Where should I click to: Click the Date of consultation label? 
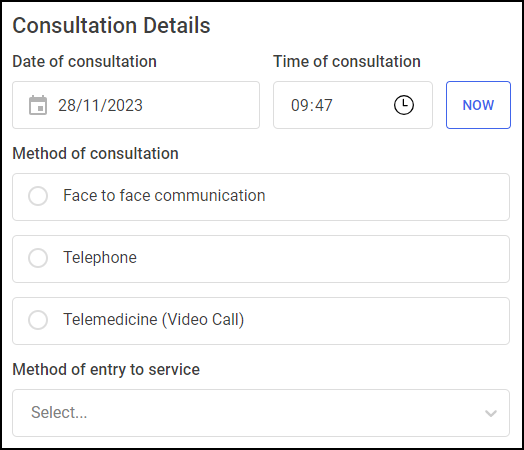pos(85,61)
